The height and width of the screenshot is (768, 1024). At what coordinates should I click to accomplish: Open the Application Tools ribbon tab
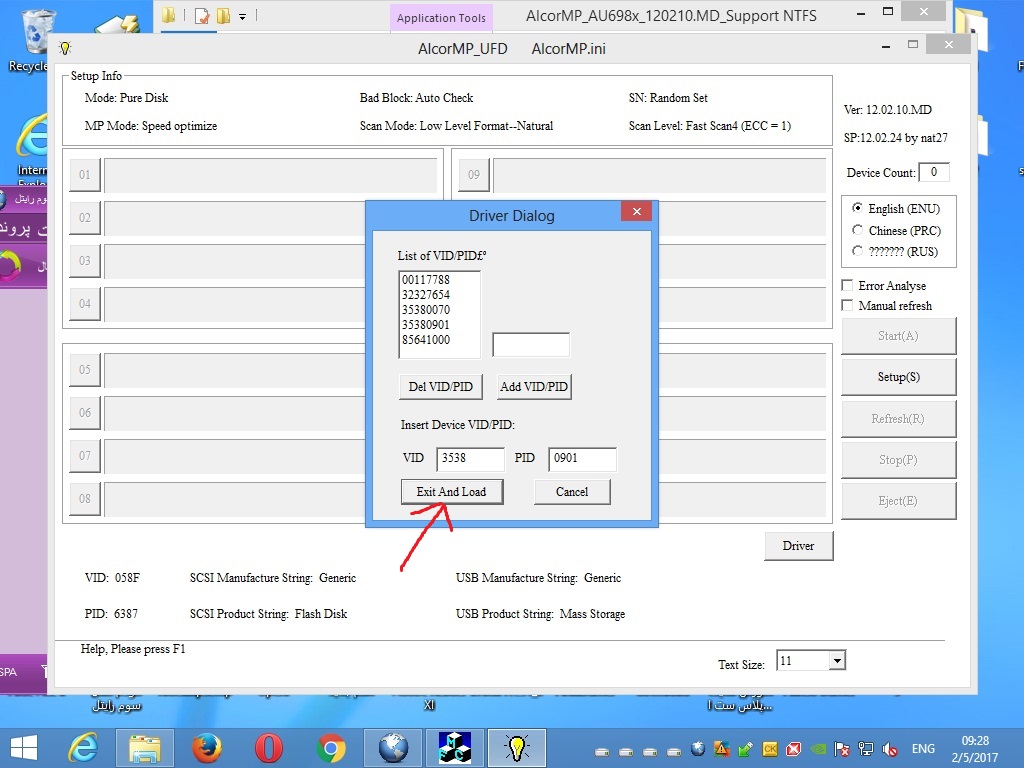[x=441, y=18]
